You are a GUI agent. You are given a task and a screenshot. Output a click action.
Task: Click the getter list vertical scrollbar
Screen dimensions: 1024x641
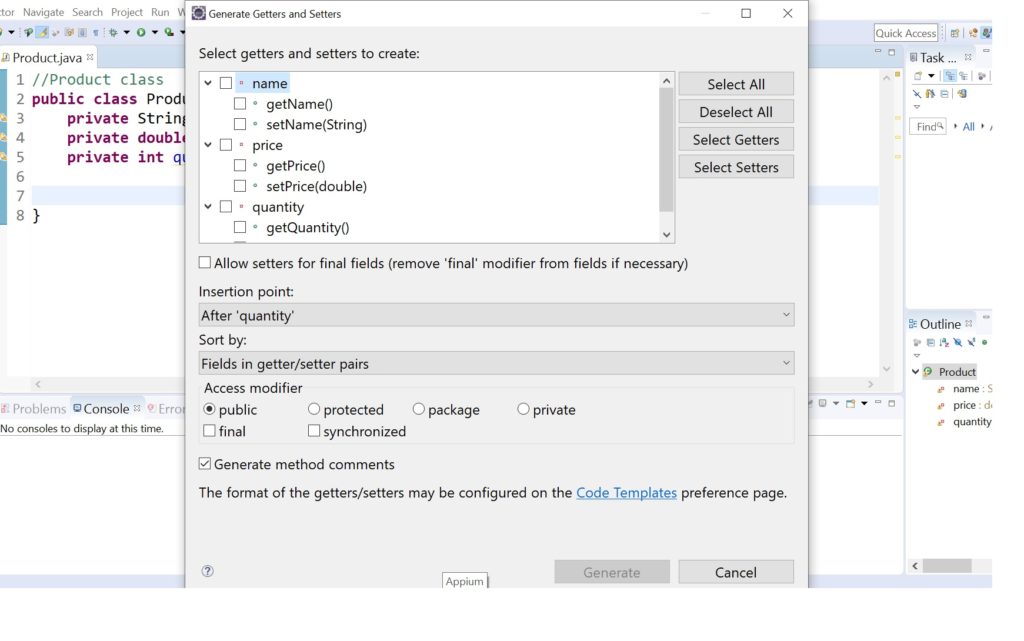pyautogui.click(x=666, y=158)
